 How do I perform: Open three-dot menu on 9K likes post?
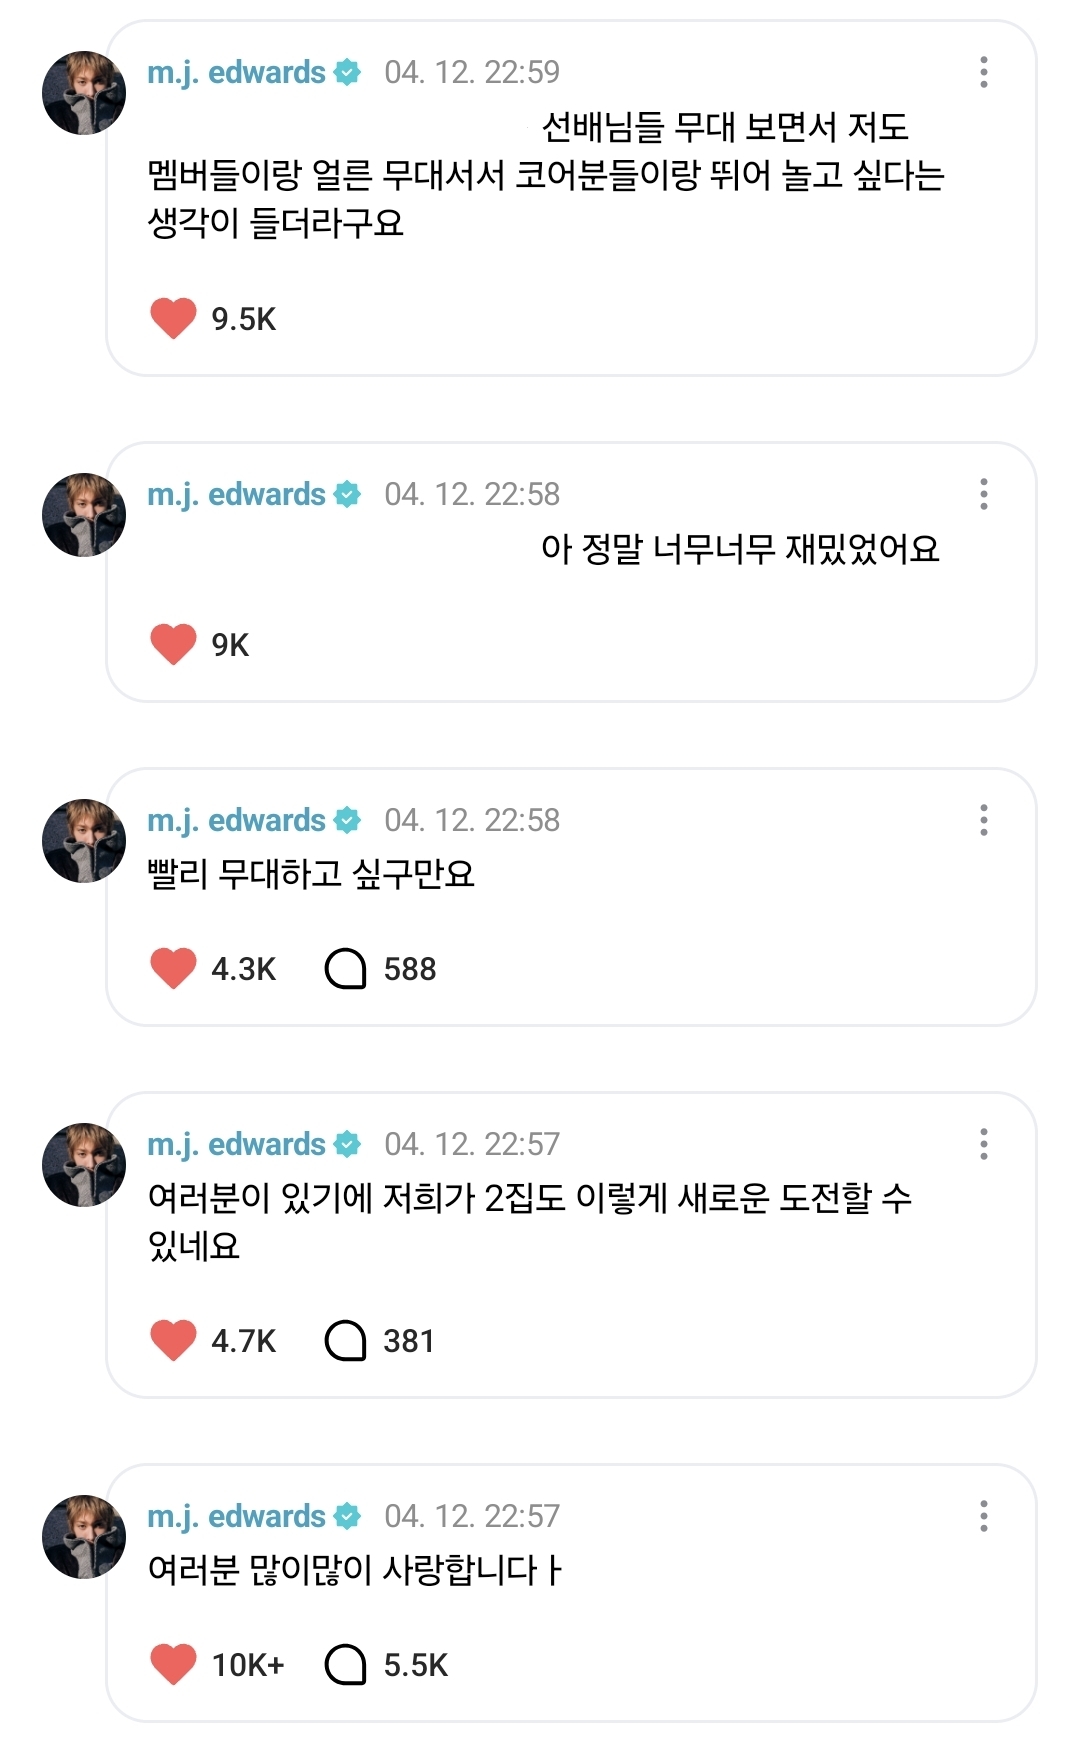(x=984, y=494)
